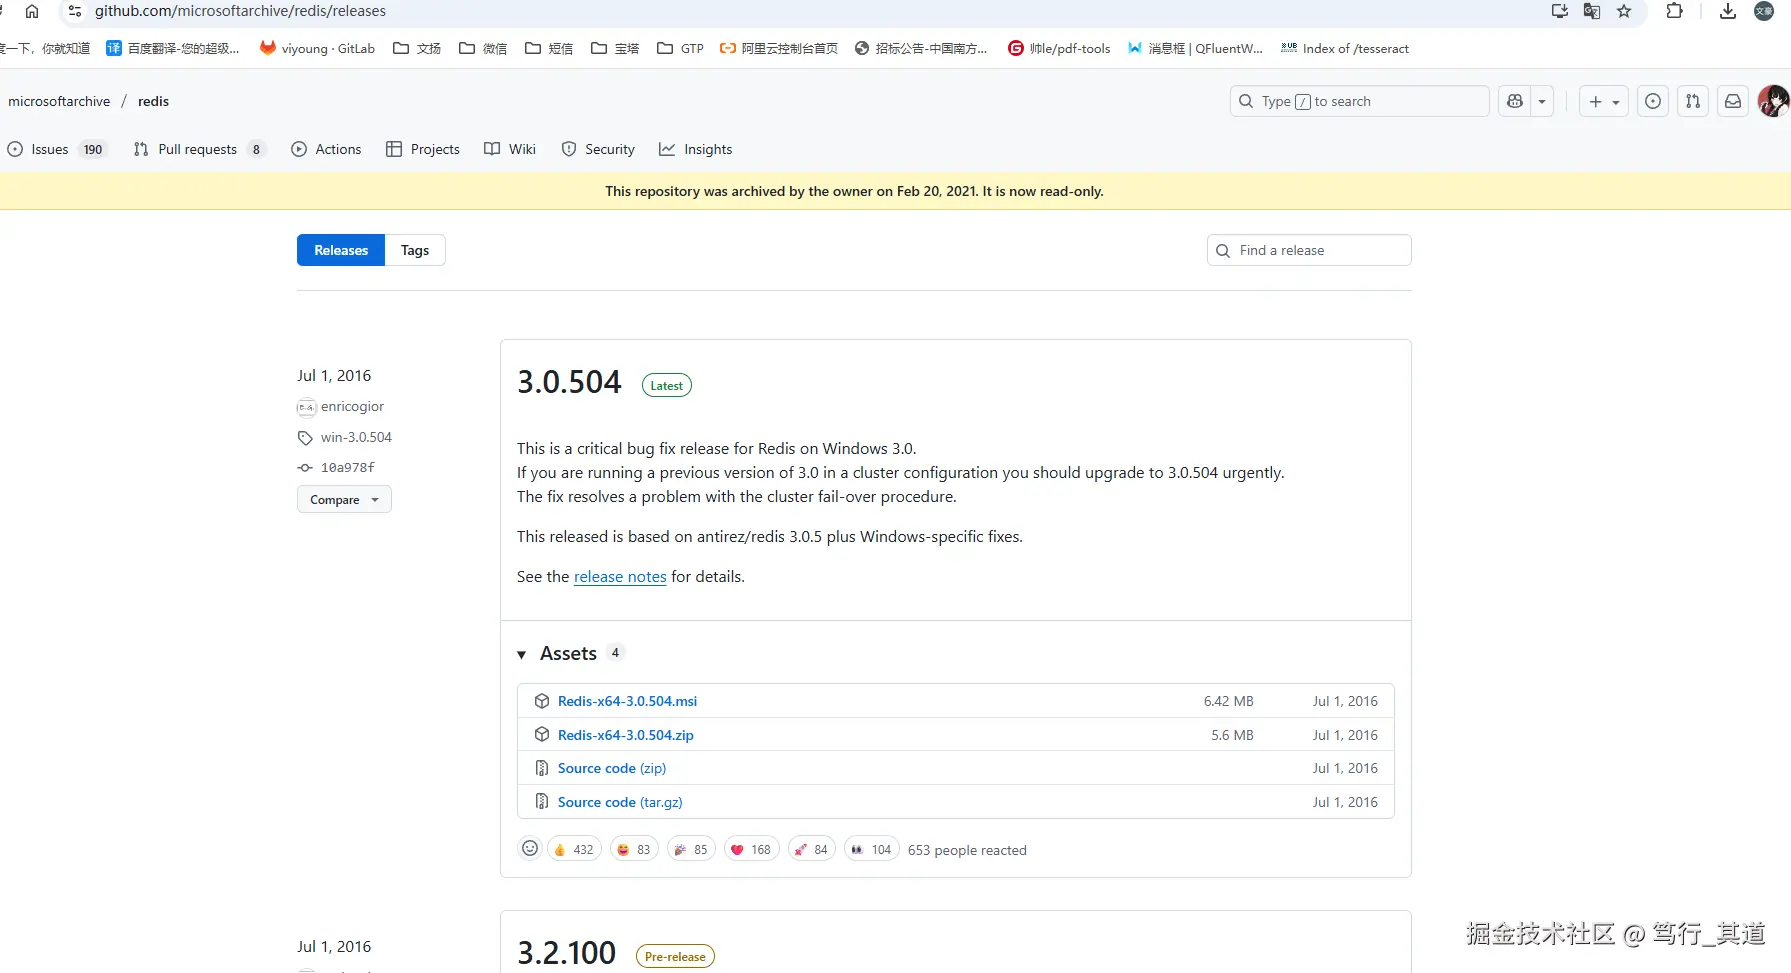Add eyes reaction showing 104
1791x973 pixels.
871,850
